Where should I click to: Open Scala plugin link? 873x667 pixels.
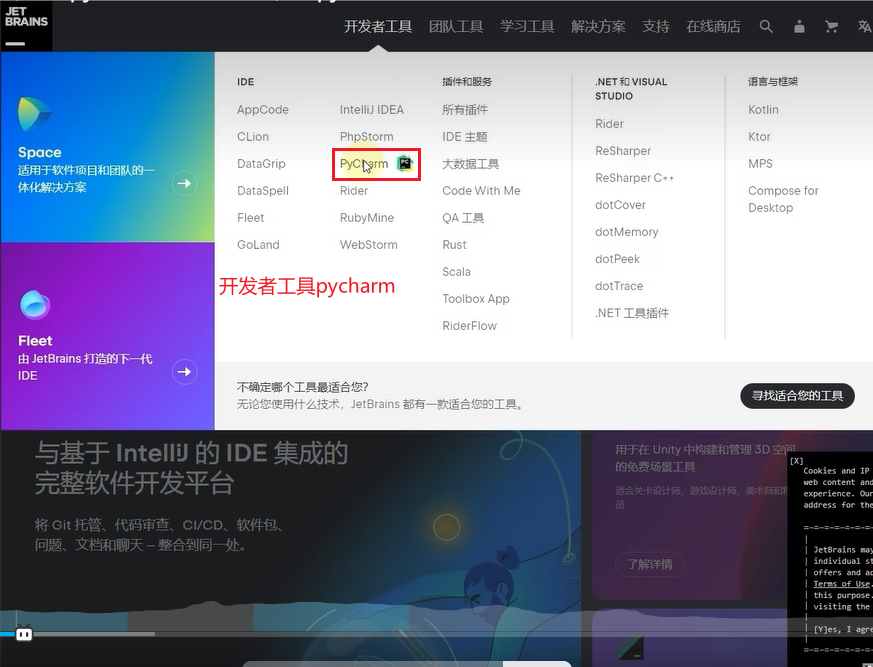tap(457, 272)
